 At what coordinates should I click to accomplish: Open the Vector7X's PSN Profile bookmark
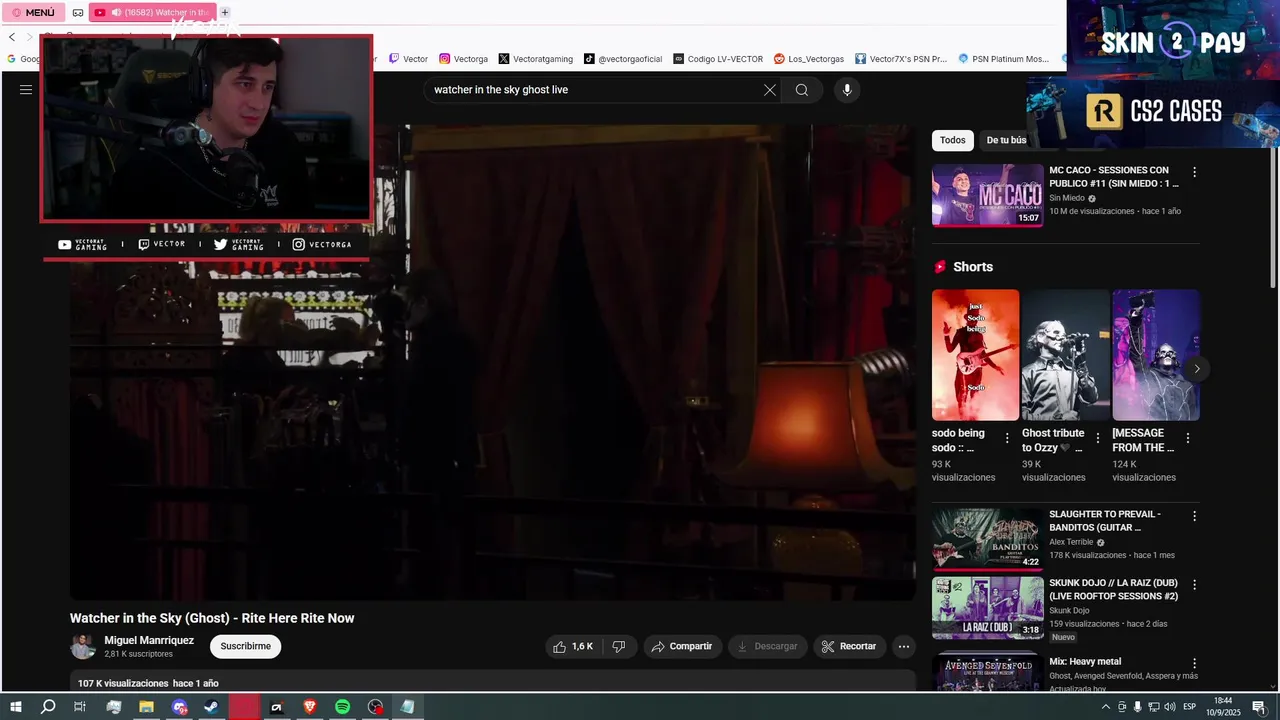(x=901, y=59)
